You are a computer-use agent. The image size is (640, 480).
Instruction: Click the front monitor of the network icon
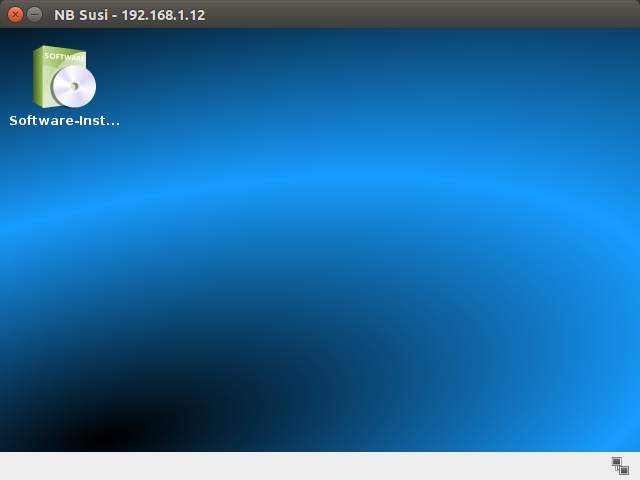tap(624, 470)
